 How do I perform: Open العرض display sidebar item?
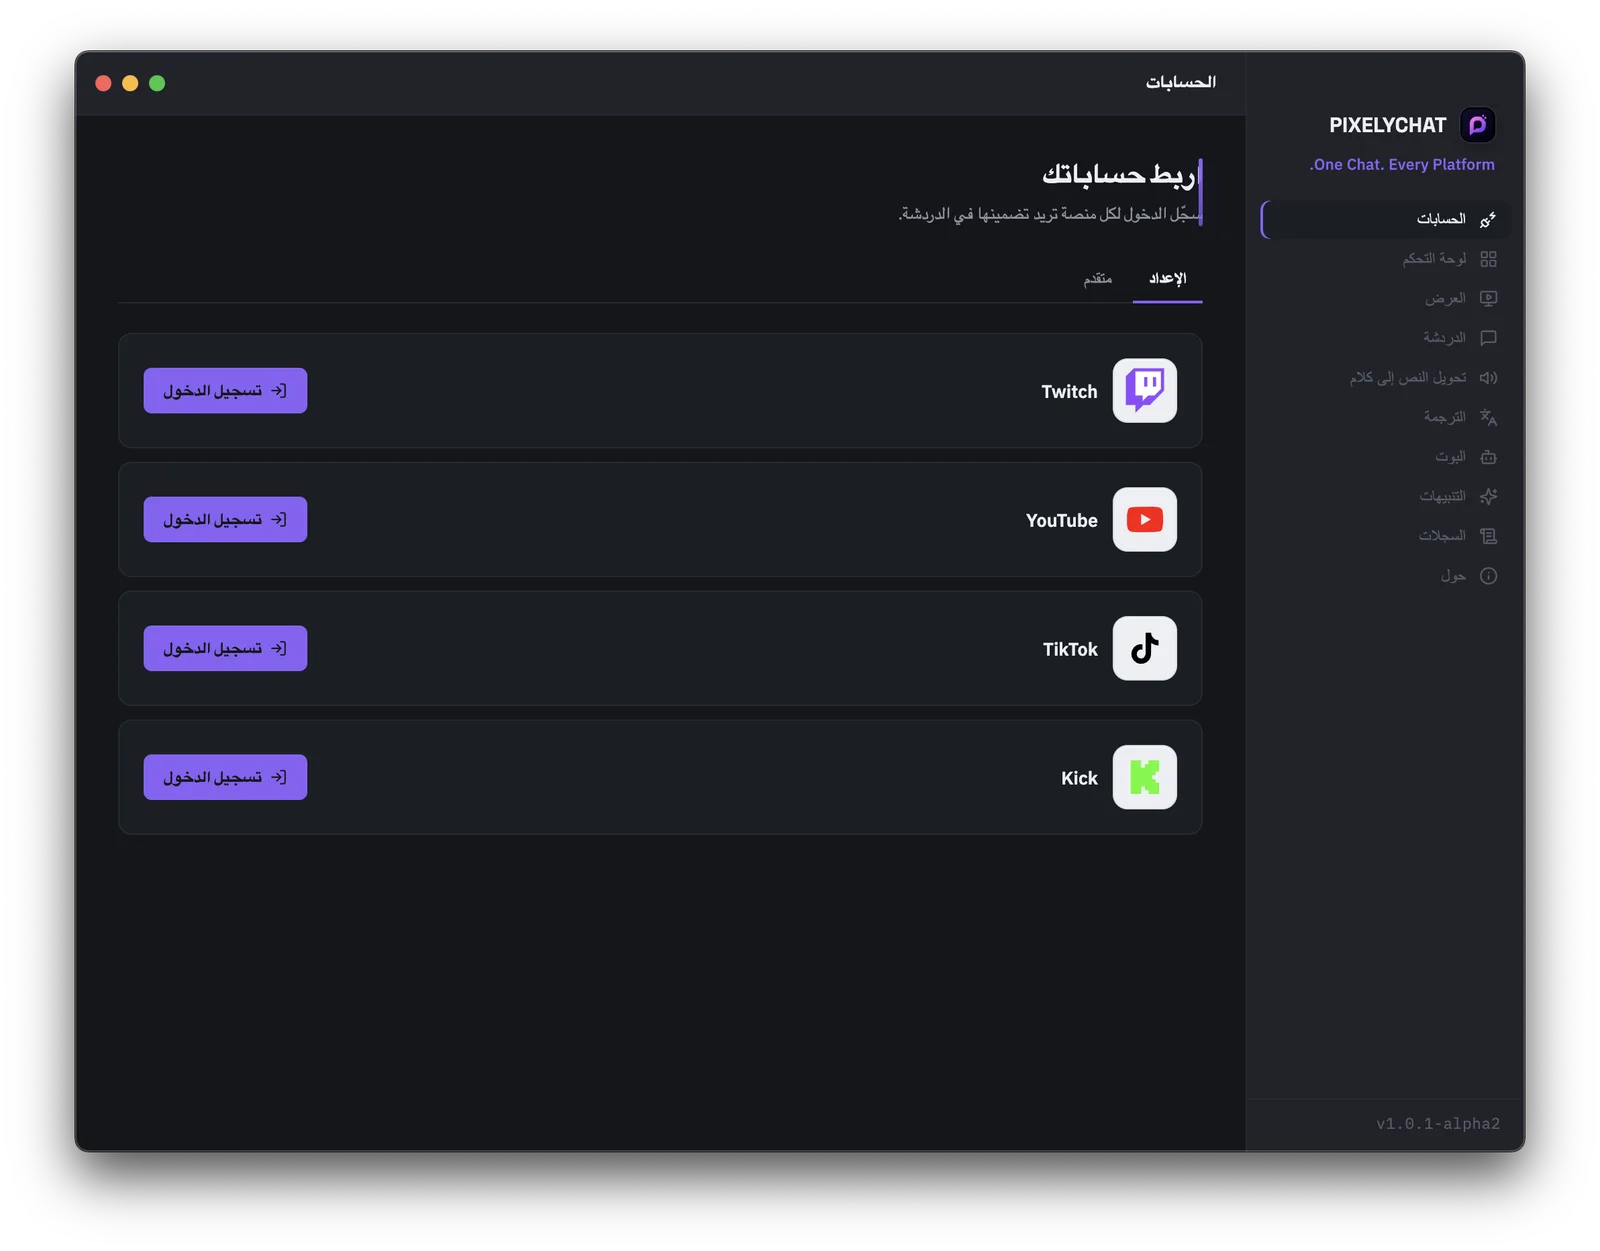click(1385, 298)
